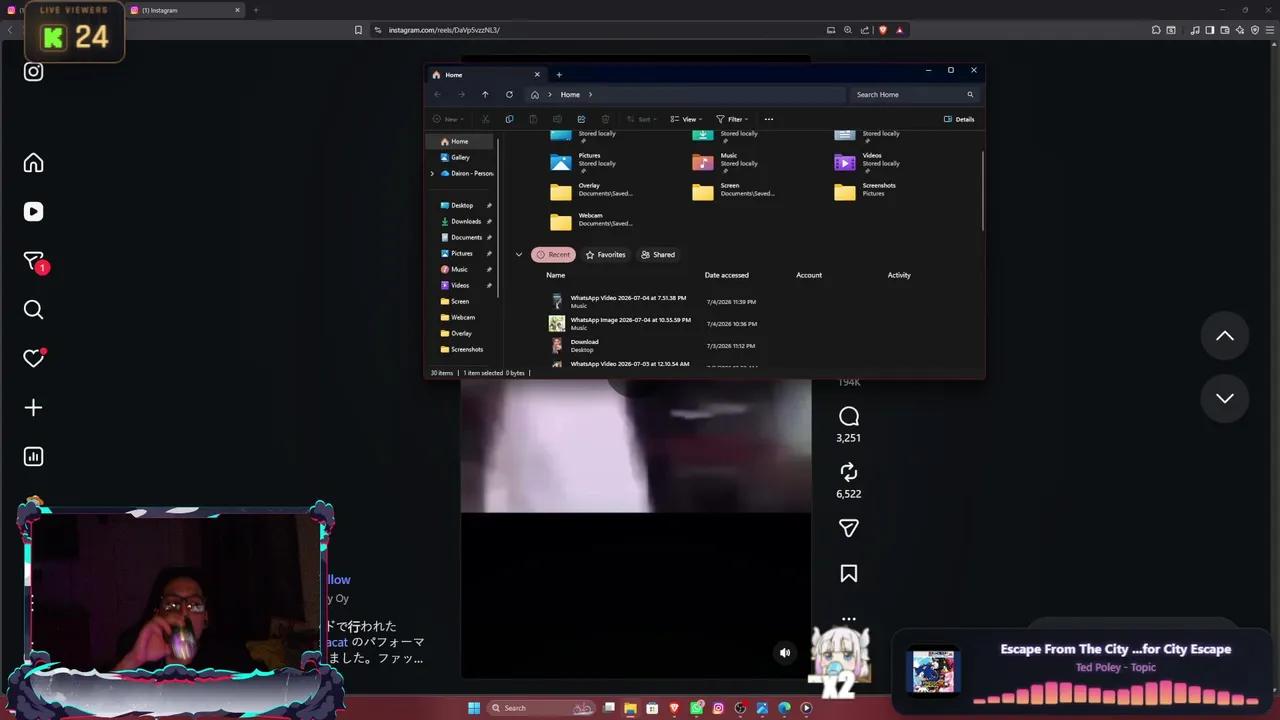Open See more options in Explorer toolbar
The width and height of the screenshot is (1280, 720).
(x=768, y=119)
